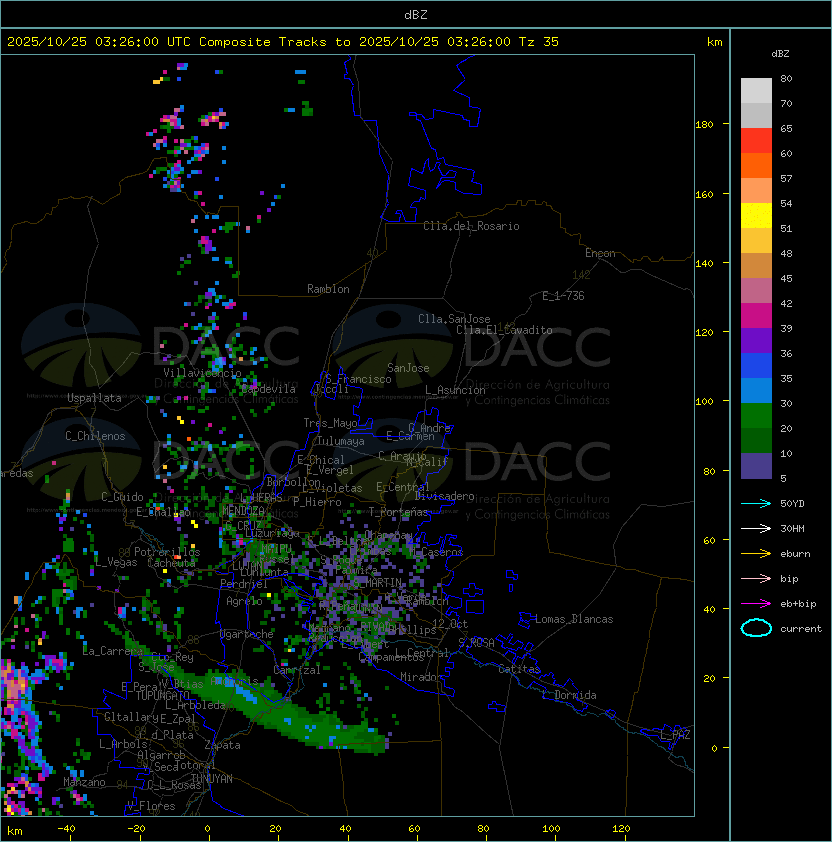Viewport: 832px width, 842px height.
Task: Click the Catitas place label
Action: 519,669
